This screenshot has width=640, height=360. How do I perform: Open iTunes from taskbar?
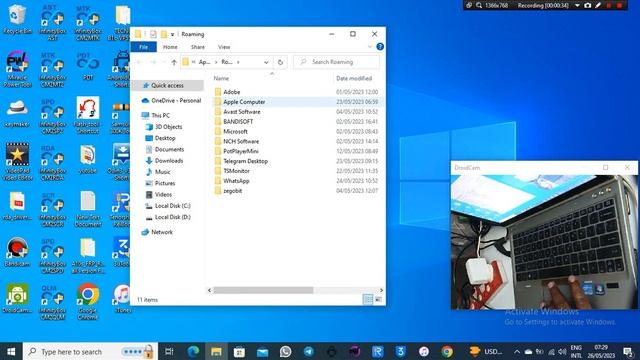(424, 351)
